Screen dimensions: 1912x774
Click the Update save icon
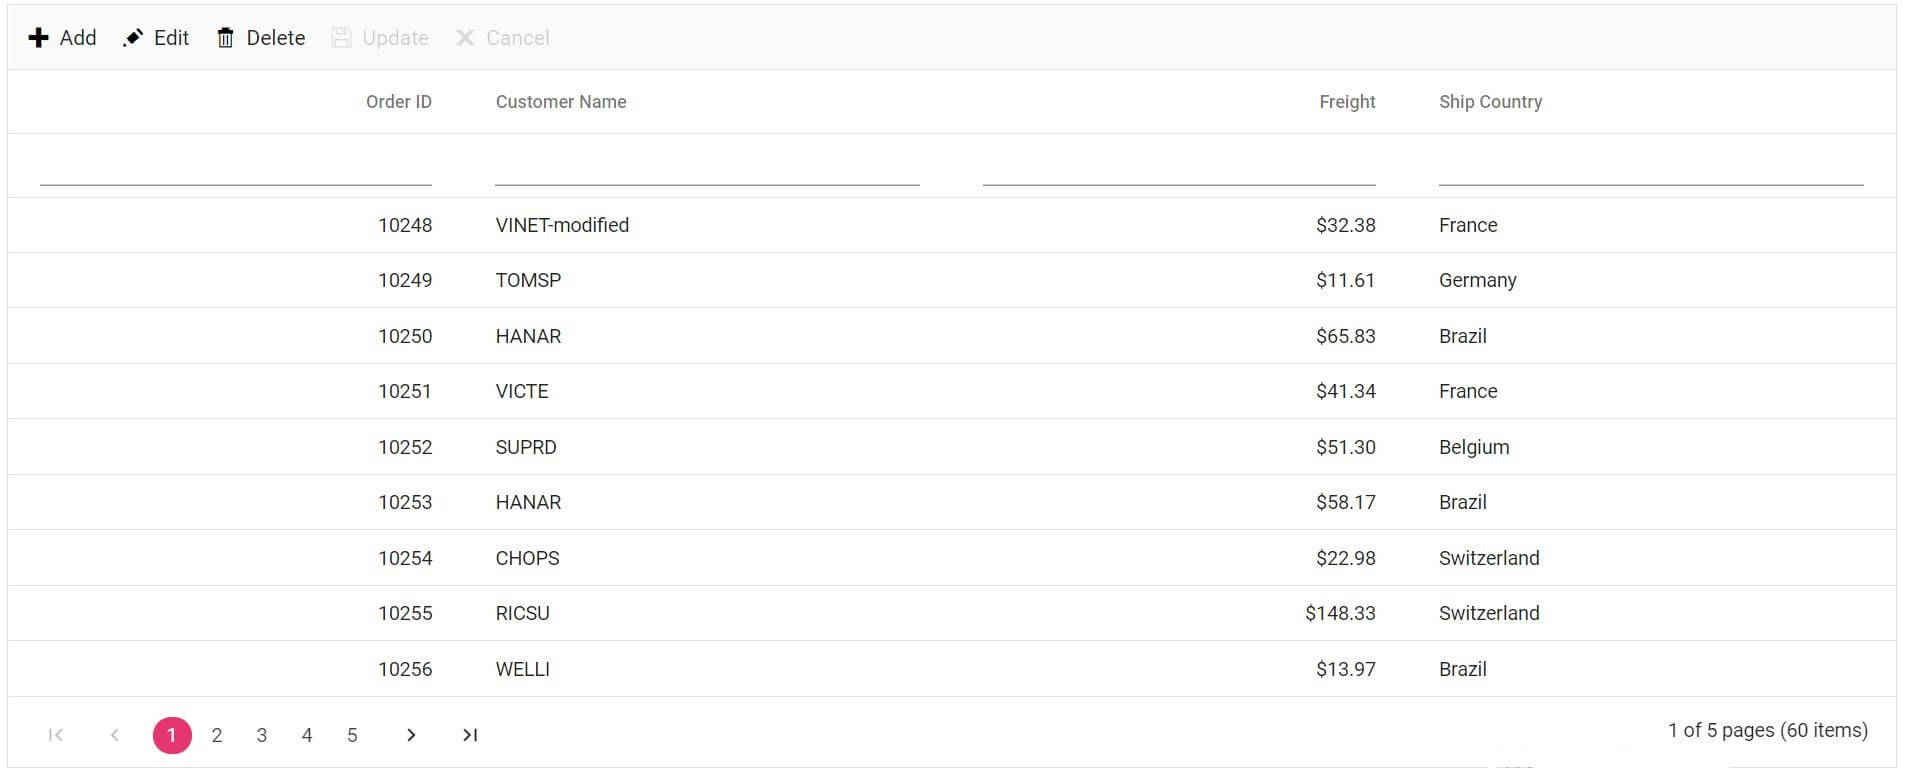point(341,38)
